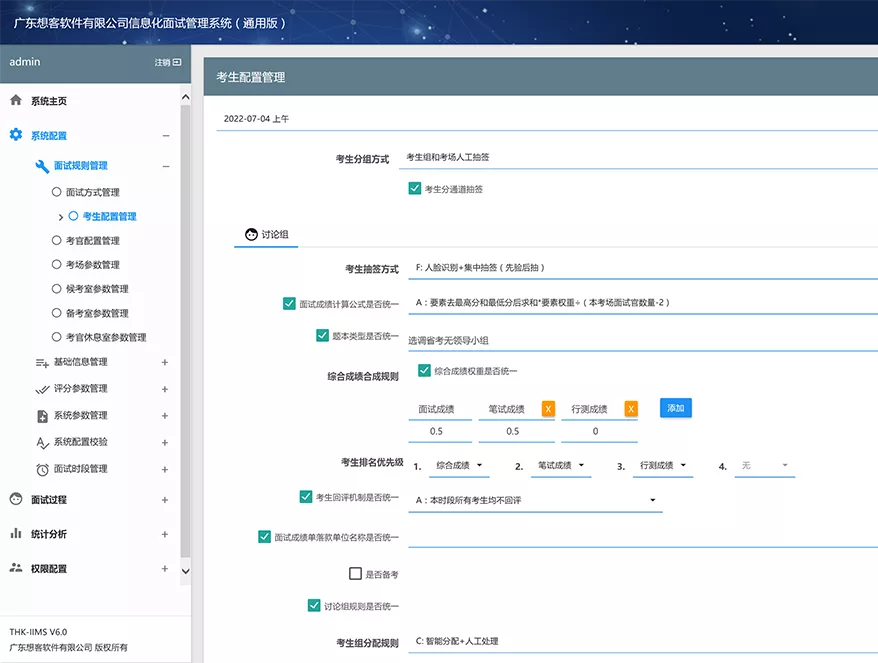Click the empty 落款单位名称 input field
The image size is (878, 663).
pyautogui.click(x=643, y=537)
